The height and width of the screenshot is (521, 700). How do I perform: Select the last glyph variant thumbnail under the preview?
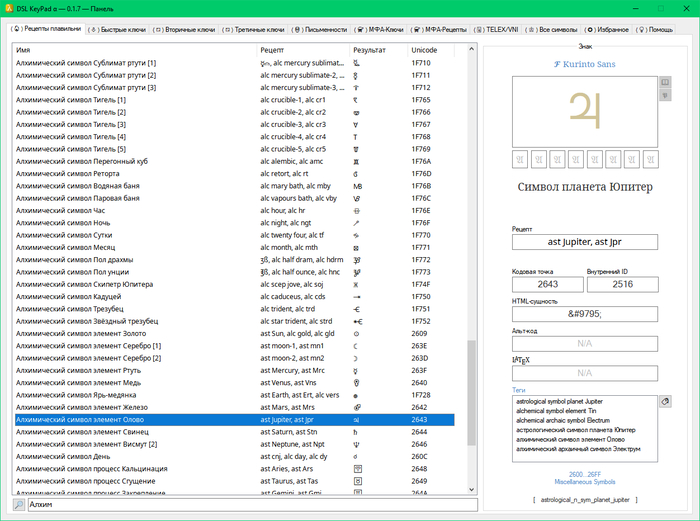(x=652, y=158)
